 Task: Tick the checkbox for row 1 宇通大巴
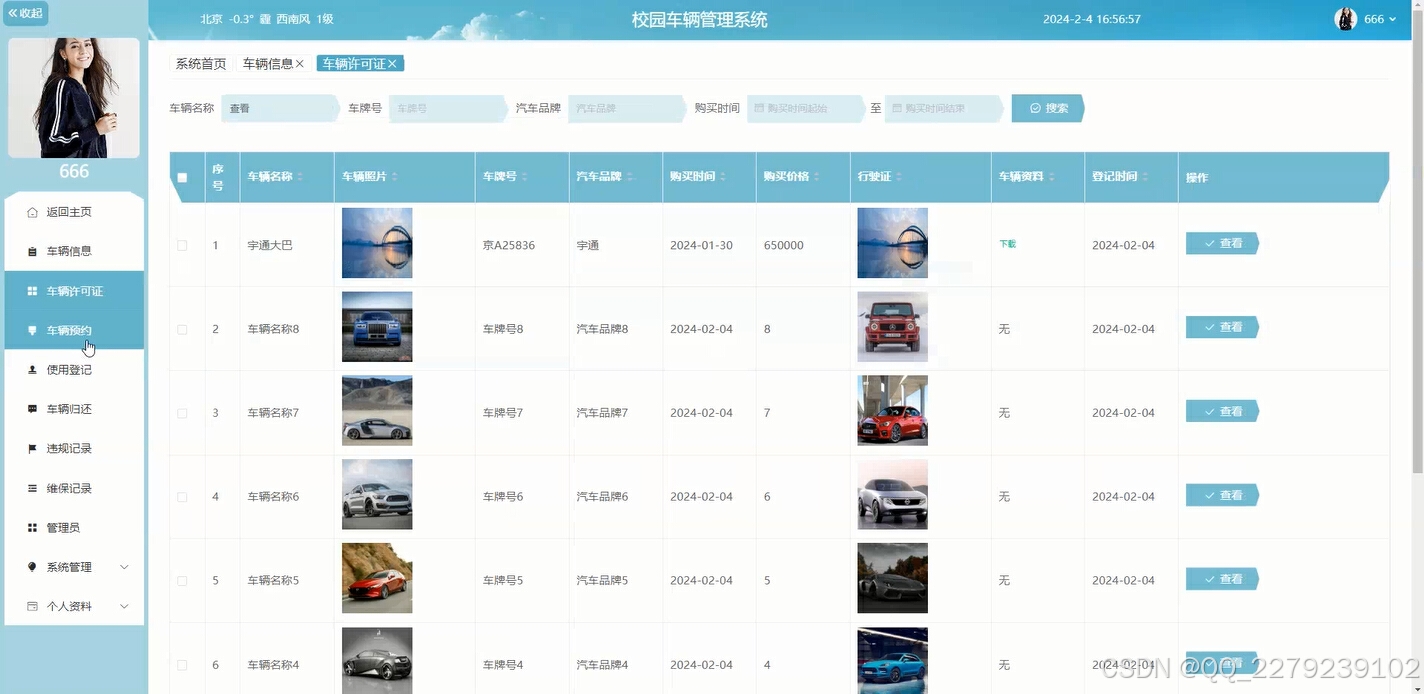coord(183,243)
